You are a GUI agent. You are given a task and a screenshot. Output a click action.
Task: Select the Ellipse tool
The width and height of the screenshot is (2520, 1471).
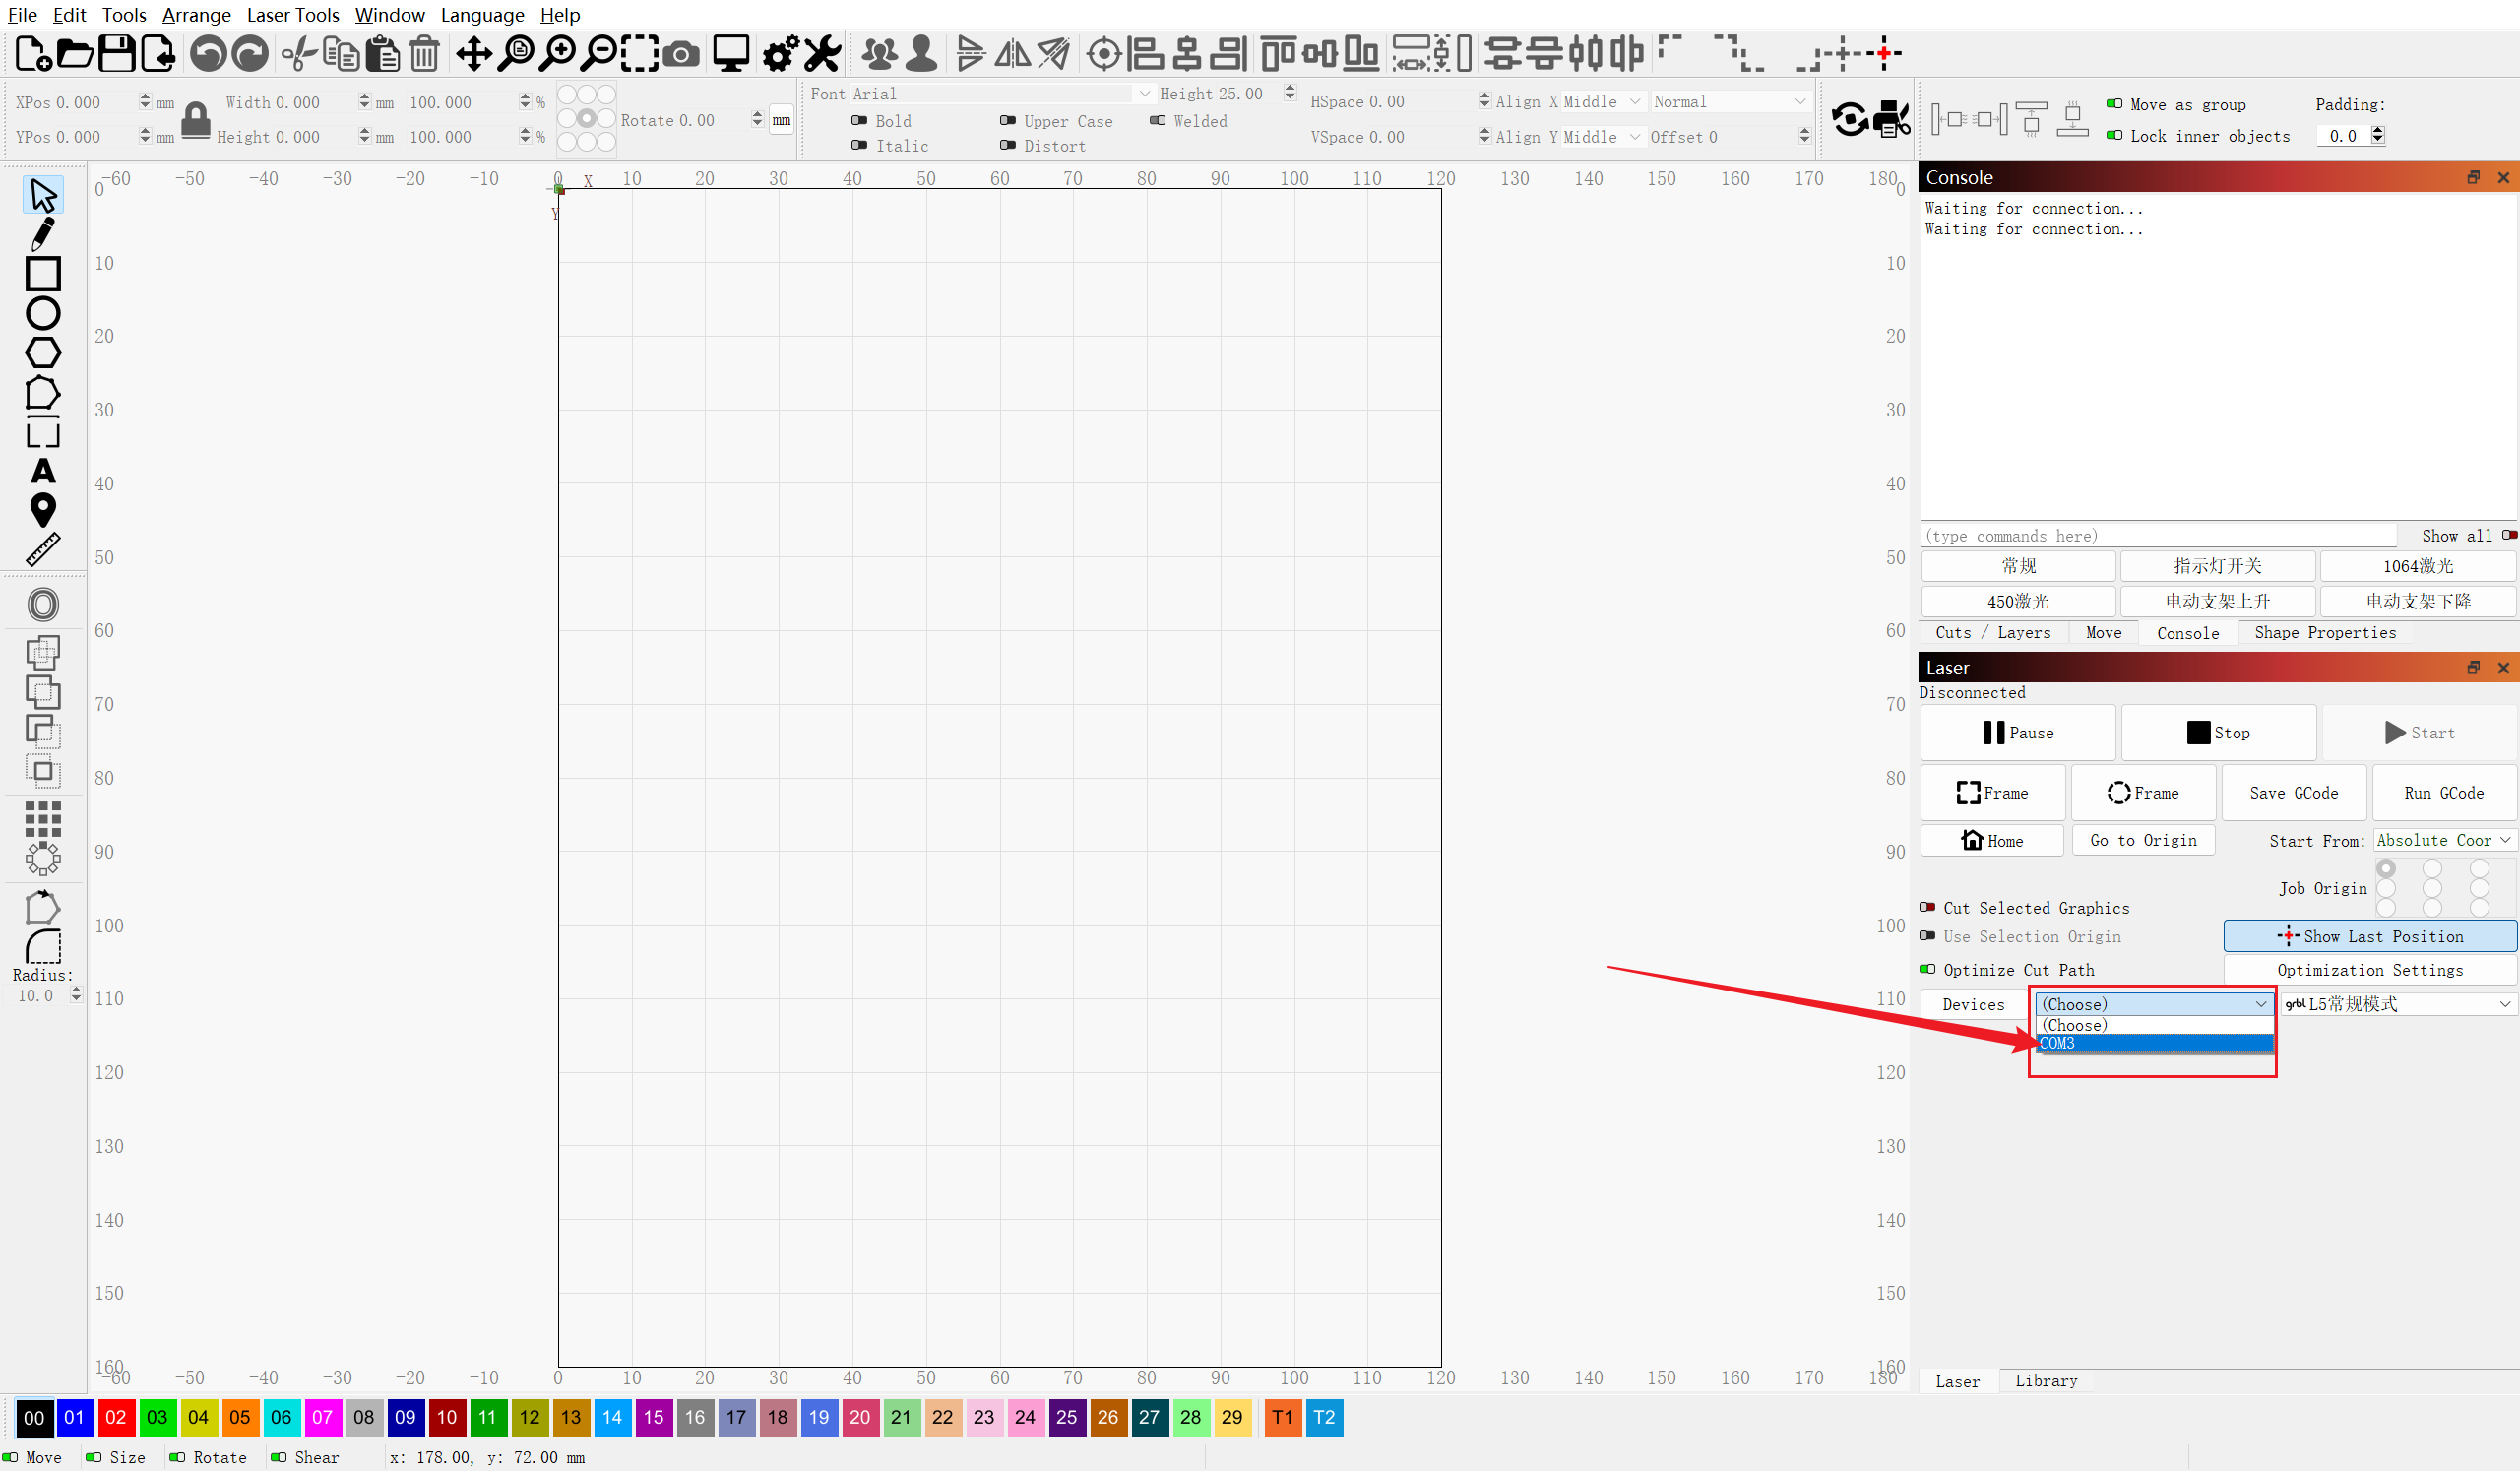43,313
